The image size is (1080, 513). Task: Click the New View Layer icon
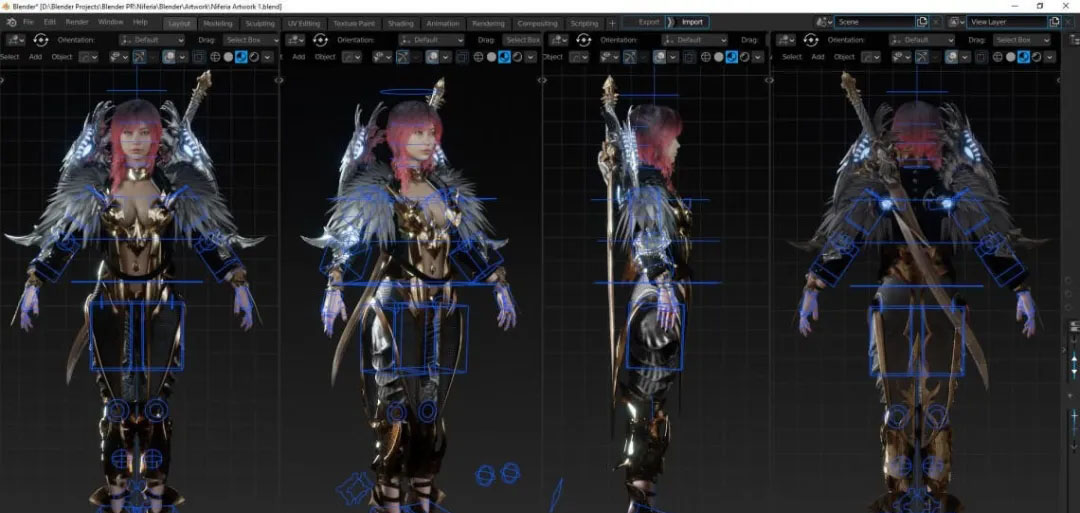[x=1054, y=22]
